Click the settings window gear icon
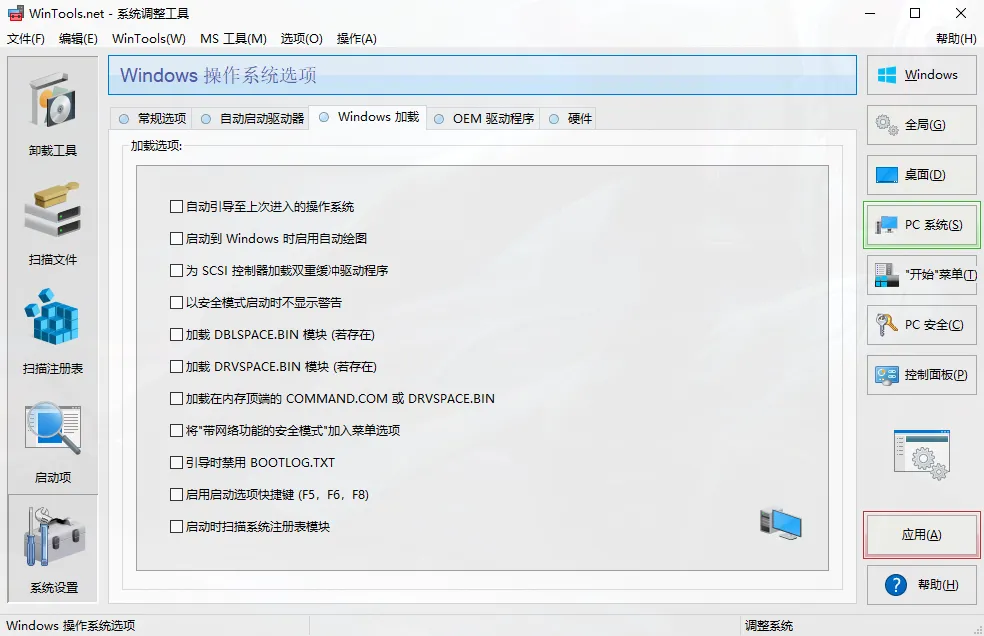Image resolution: width=984 pixels, height=636 pixels. tap(922, 455)
